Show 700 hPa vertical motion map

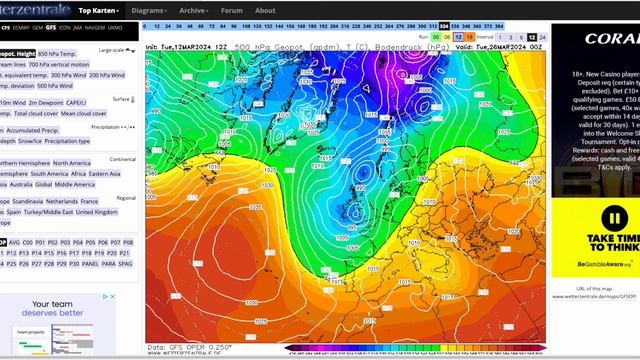click(x=59, y=64)
